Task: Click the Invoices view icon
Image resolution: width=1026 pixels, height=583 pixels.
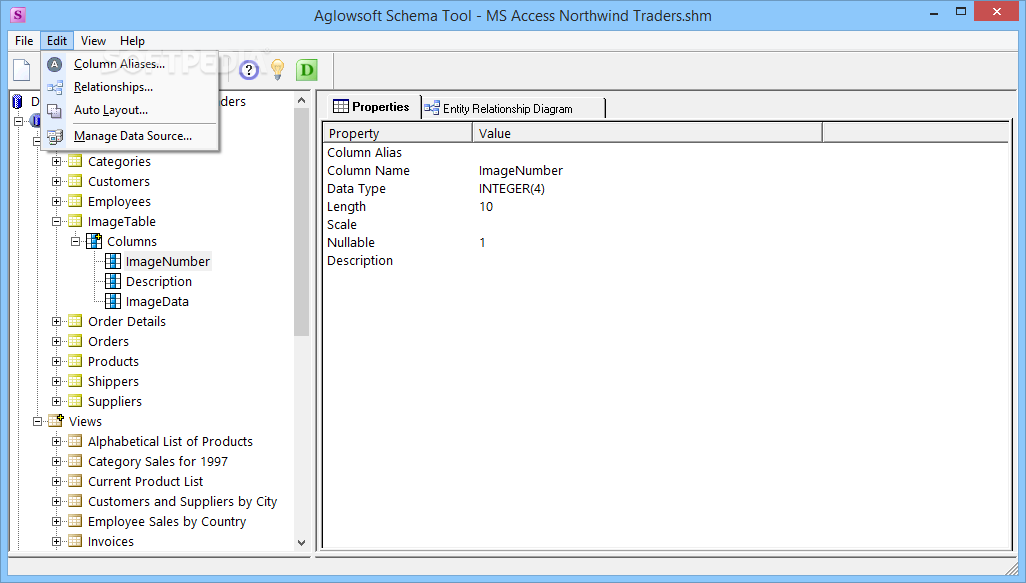Action: 76,541
